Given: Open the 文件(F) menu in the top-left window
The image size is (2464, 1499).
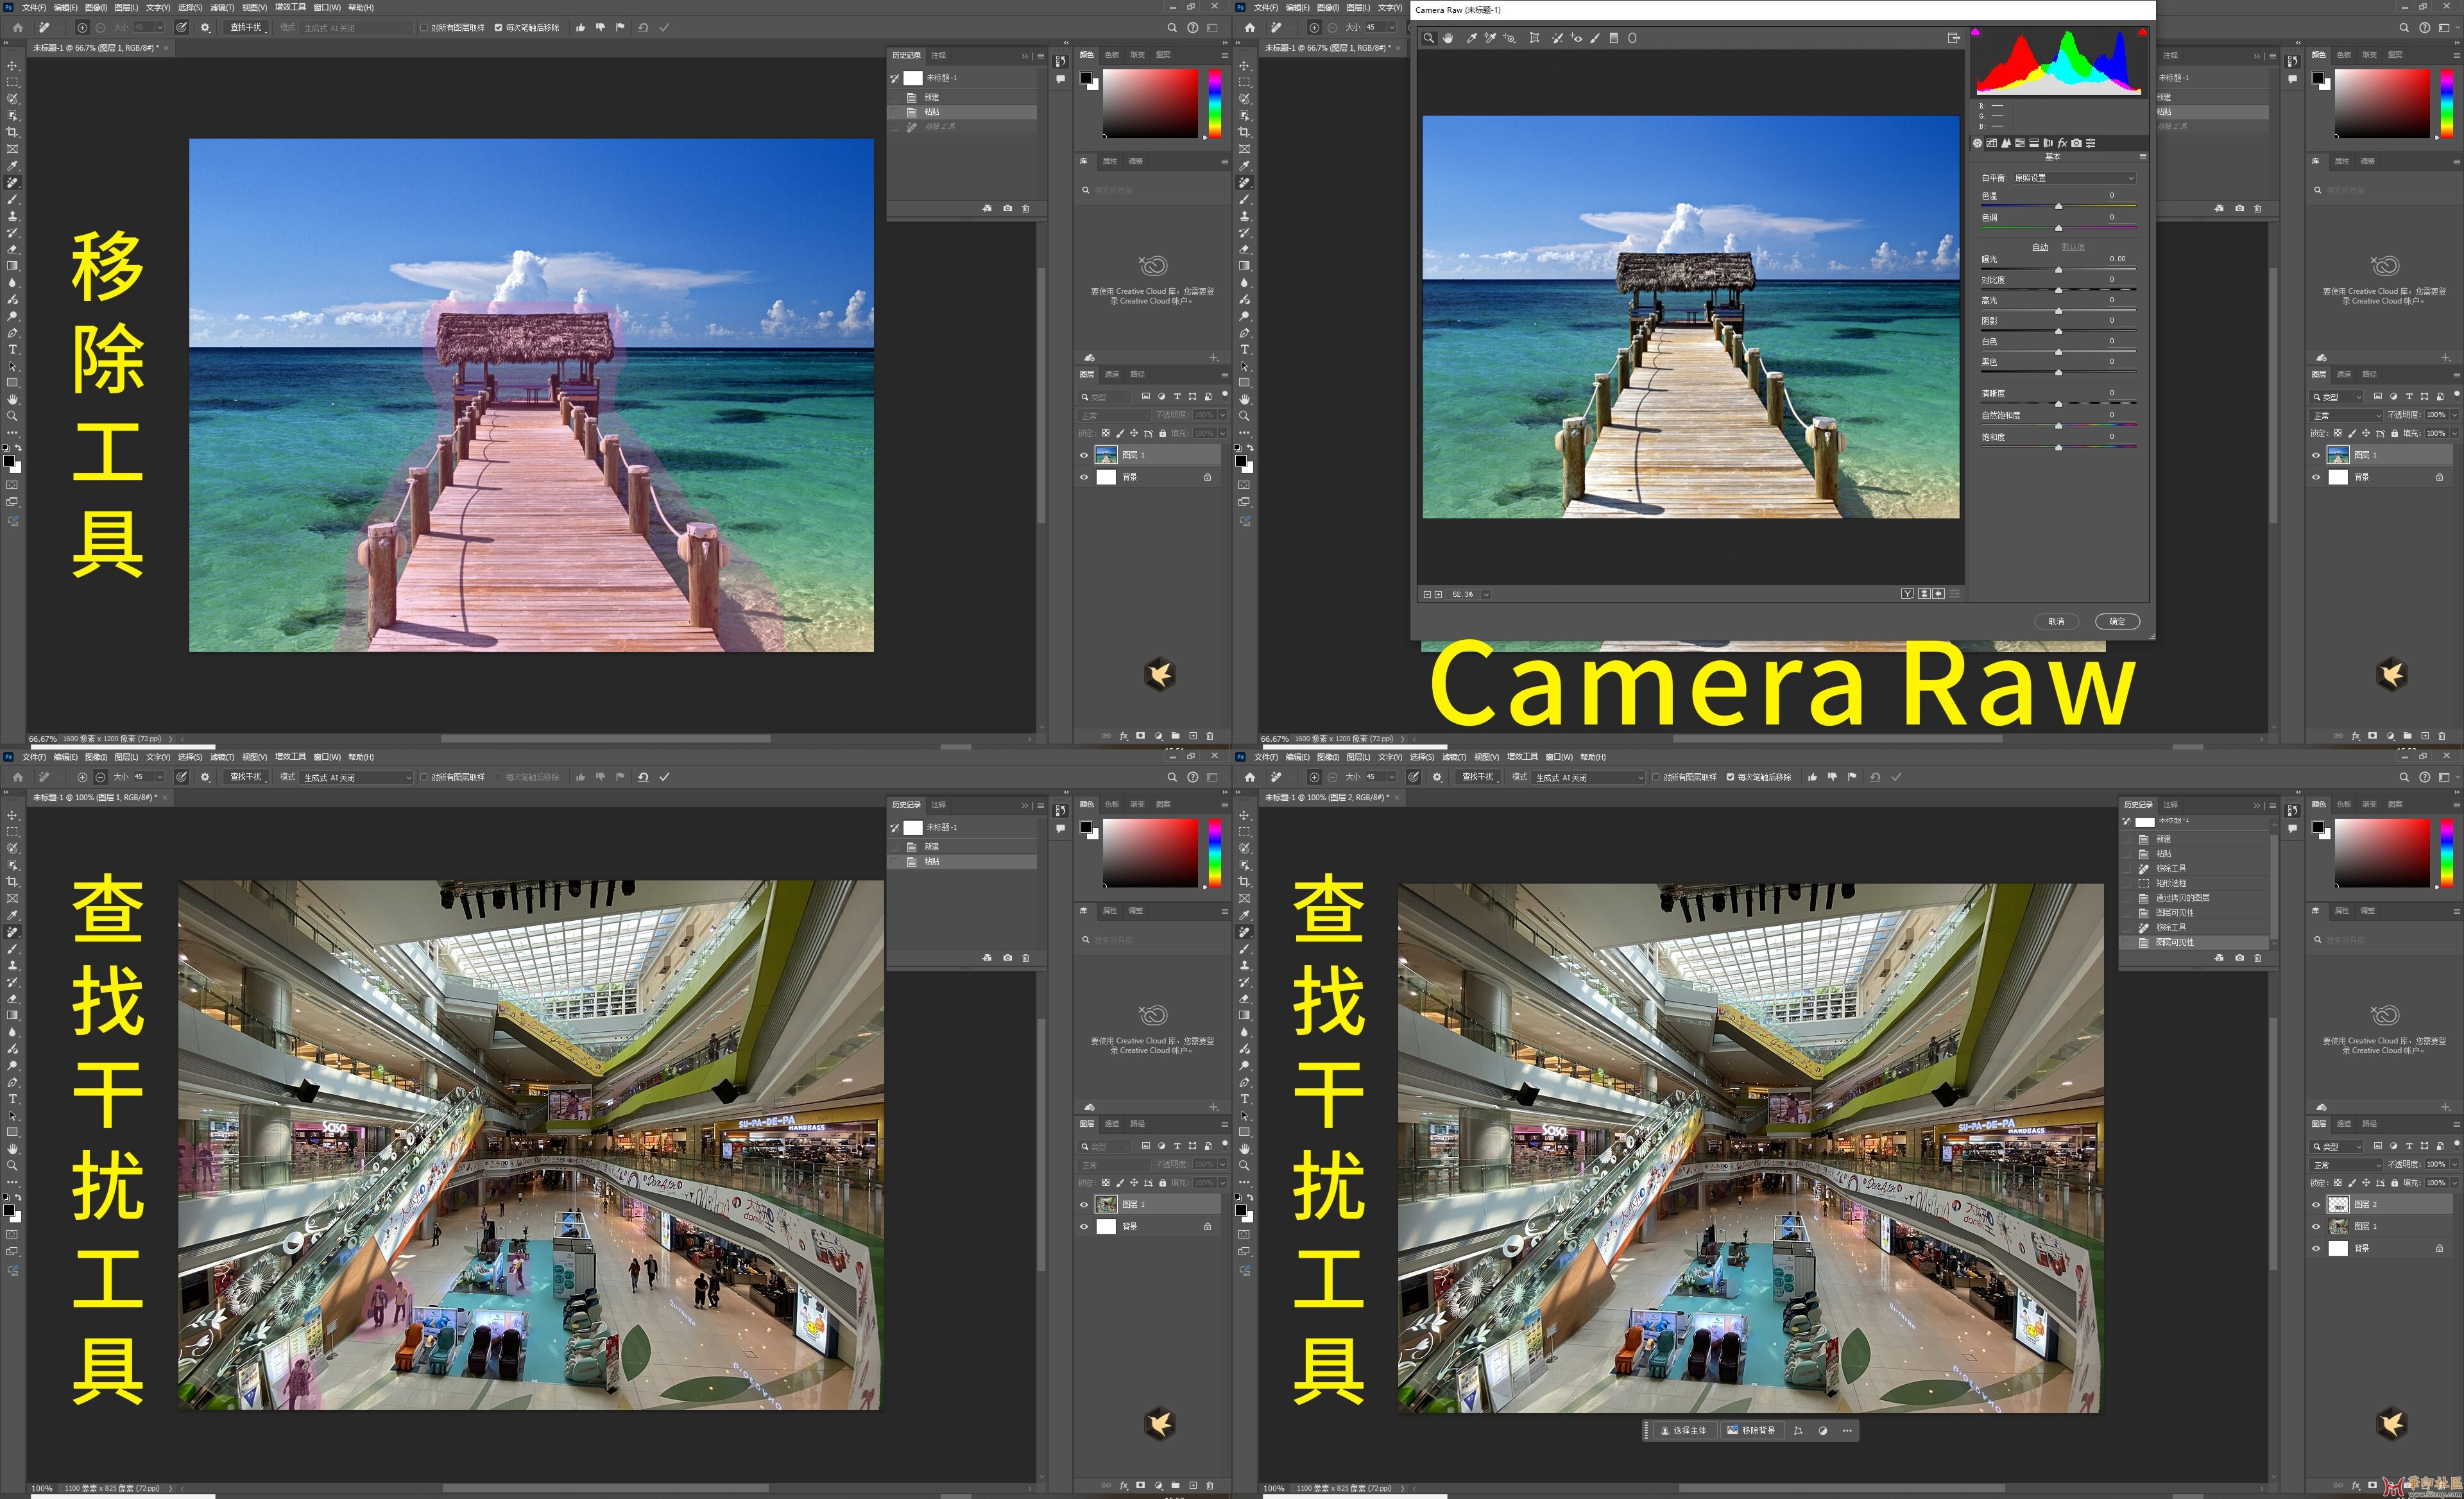Looking at the screenshot, I should point(34,7).
